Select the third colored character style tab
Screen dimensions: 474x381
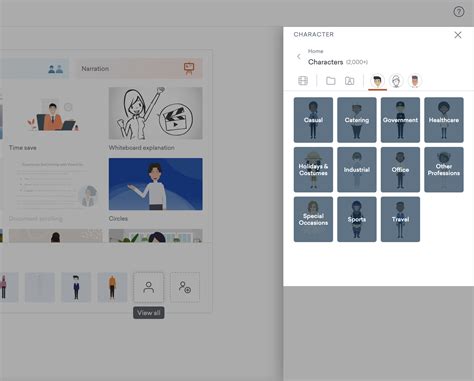[415, 81]
